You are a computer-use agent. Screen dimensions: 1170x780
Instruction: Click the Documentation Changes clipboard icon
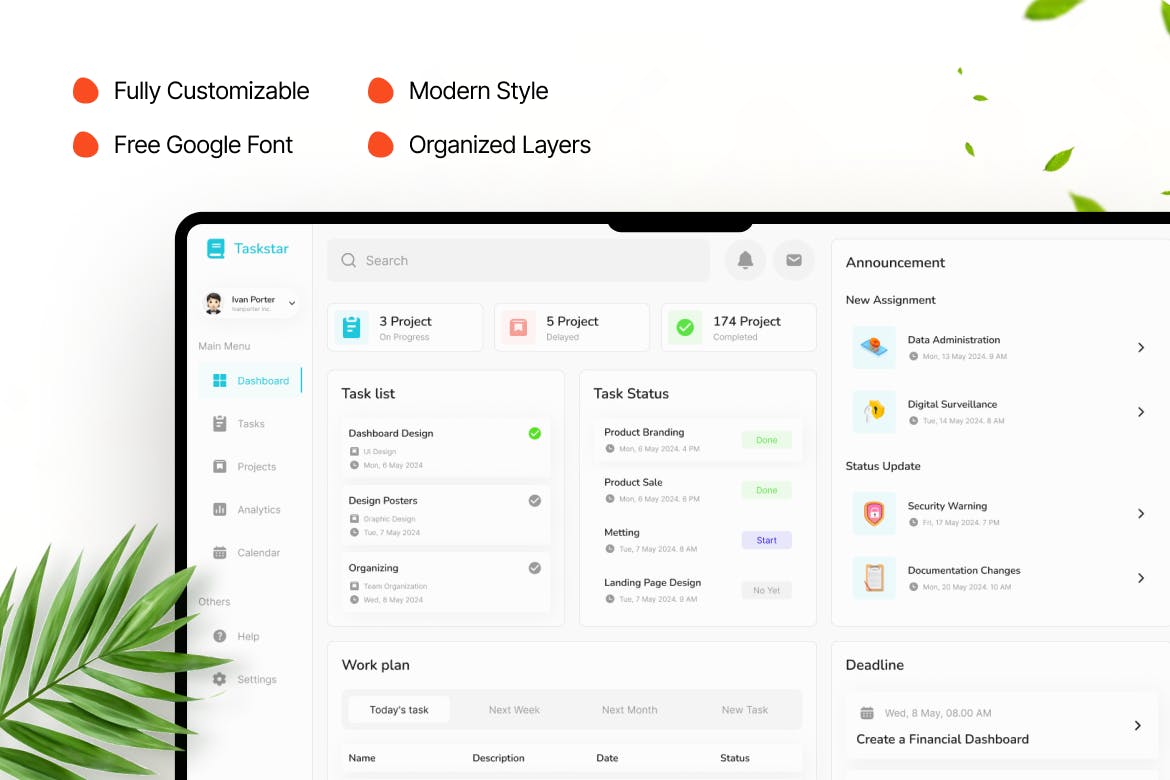click(874, 578)
